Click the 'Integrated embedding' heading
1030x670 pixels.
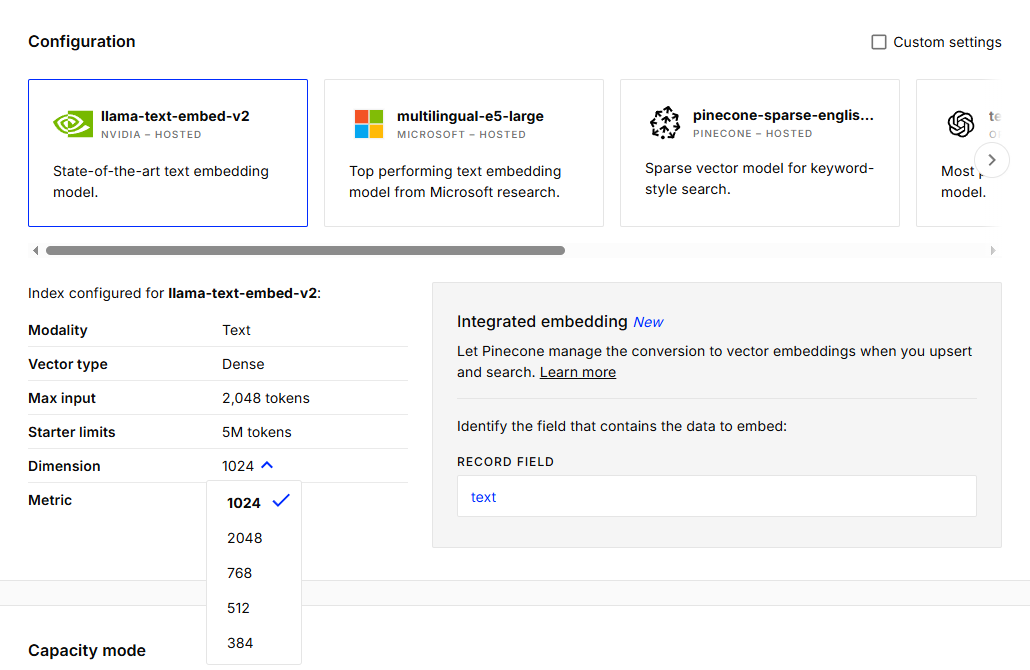[x=542, y=321]
